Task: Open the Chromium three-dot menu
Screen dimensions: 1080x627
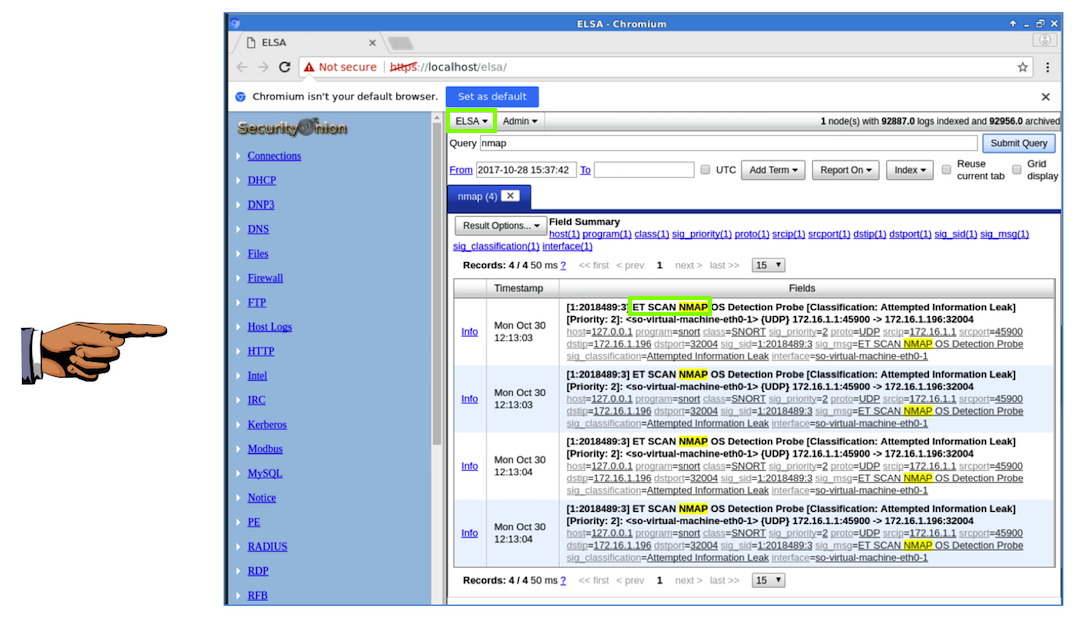Action: point(1047,67)
